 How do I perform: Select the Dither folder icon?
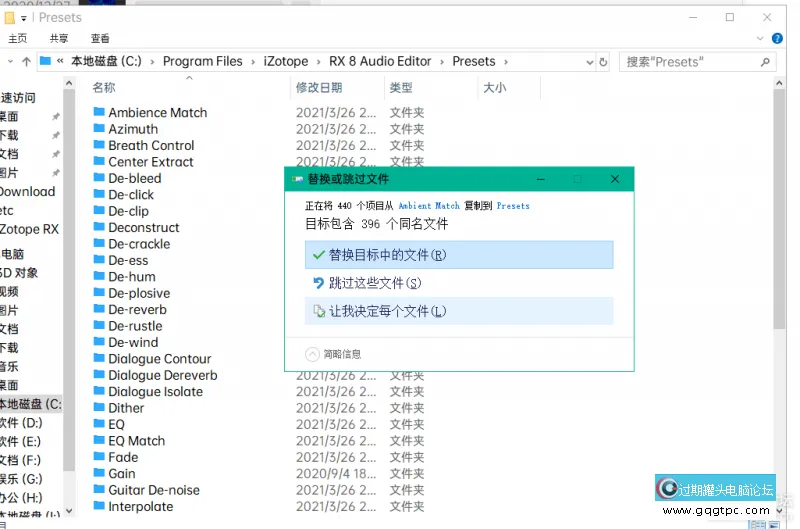coord(99,407)
